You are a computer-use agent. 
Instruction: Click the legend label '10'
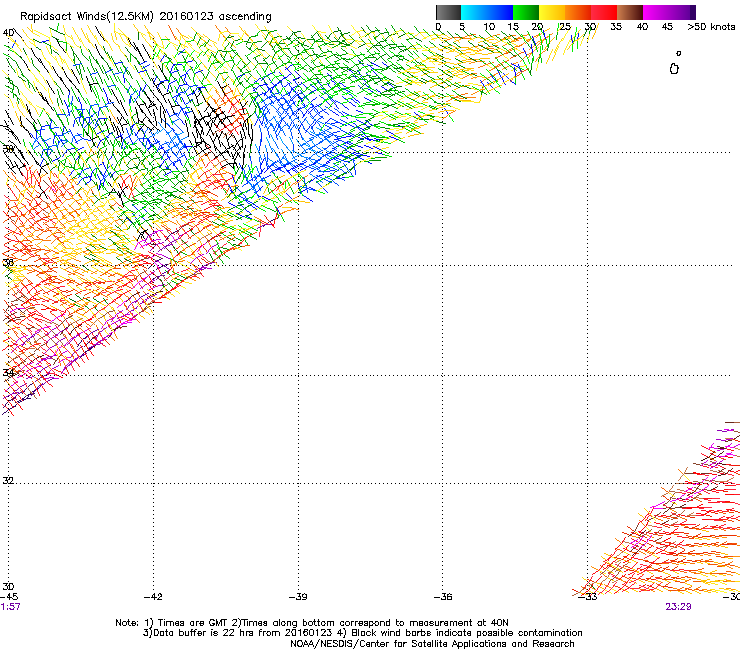(489, 27)
